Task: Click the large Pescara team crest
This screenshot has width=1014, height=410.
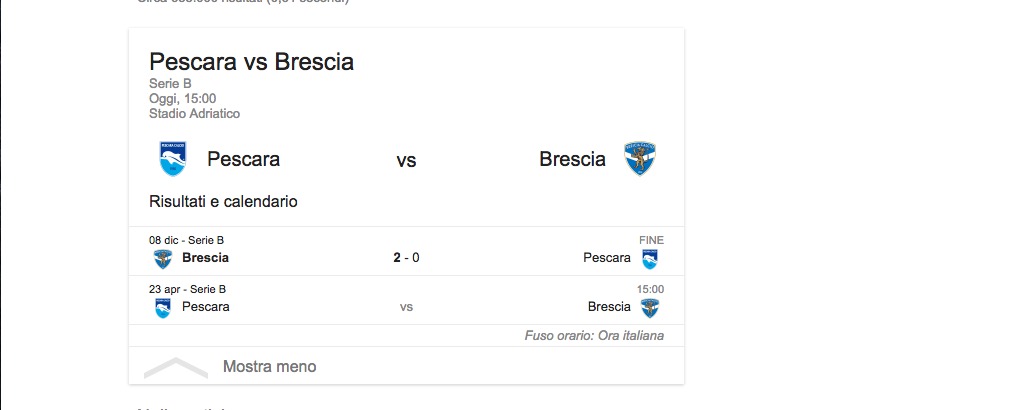Action: tap(173, 159)
